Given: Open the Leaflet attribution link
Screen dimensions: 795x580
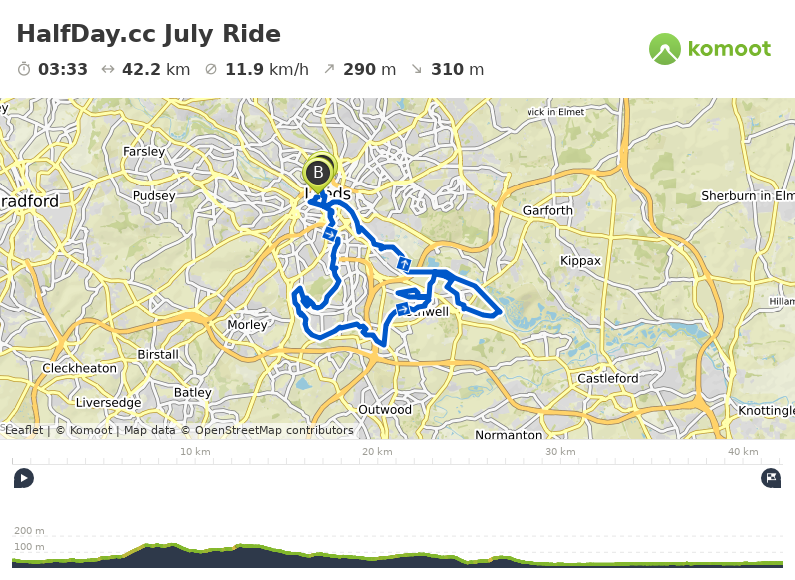Looking at the screenshot, I should 24,430.
